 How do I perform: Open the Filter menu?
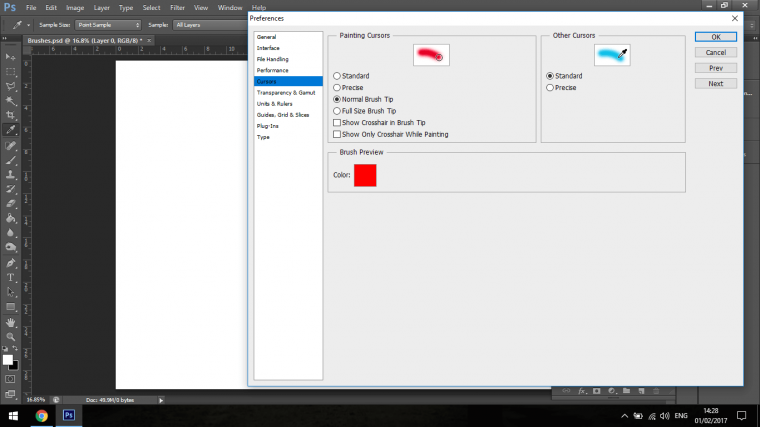click(x=177, y=8)
